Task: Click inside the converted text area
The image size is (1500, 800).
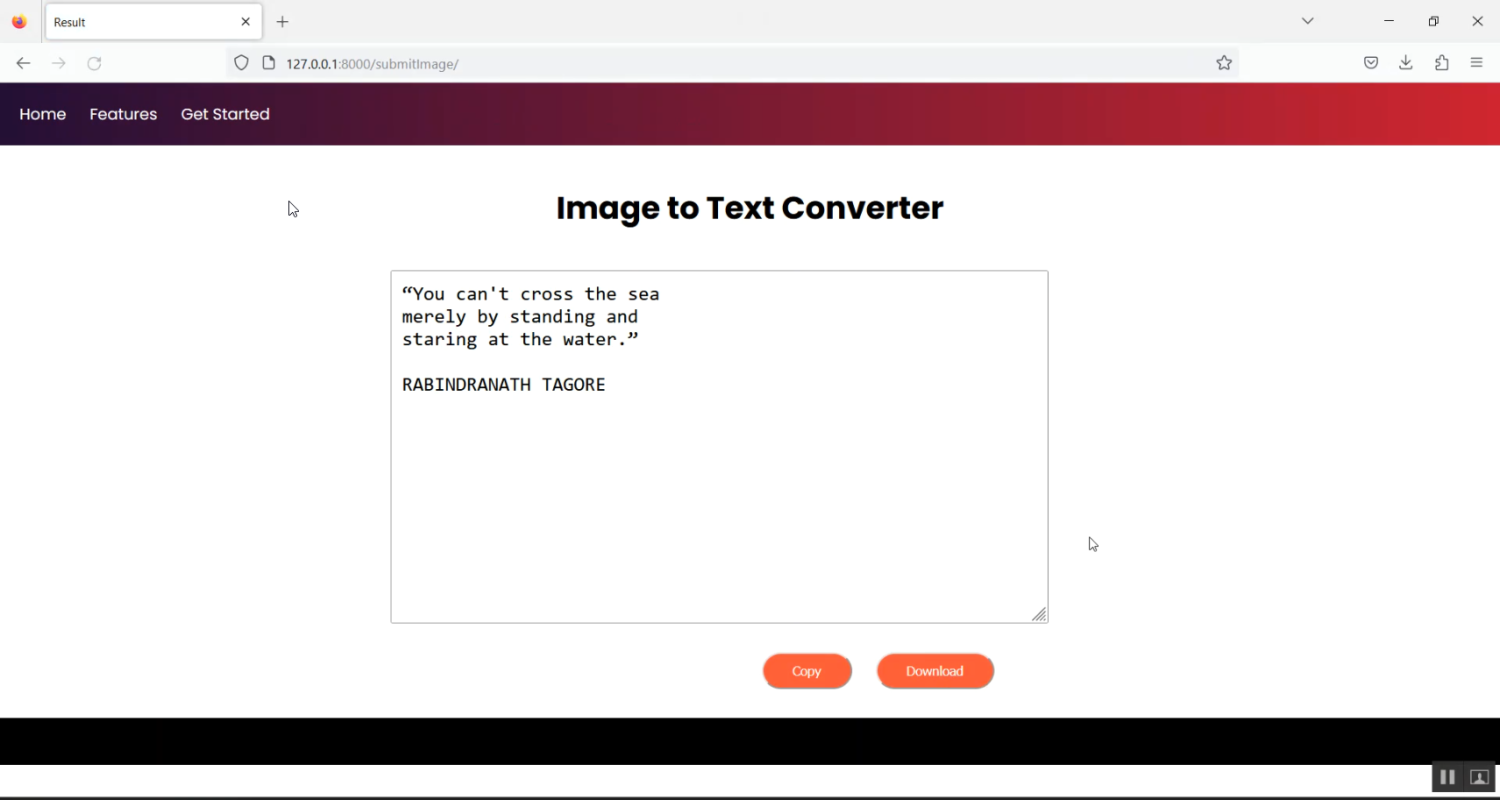Action: [x=719, y=446]
